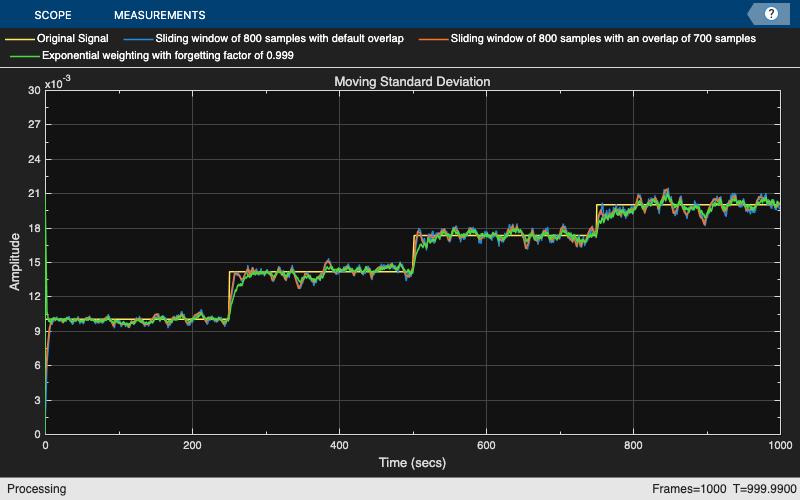Click the Time (secs) x-axis label
This screenshot has height=500, width=800.
(x=412, y=463)
